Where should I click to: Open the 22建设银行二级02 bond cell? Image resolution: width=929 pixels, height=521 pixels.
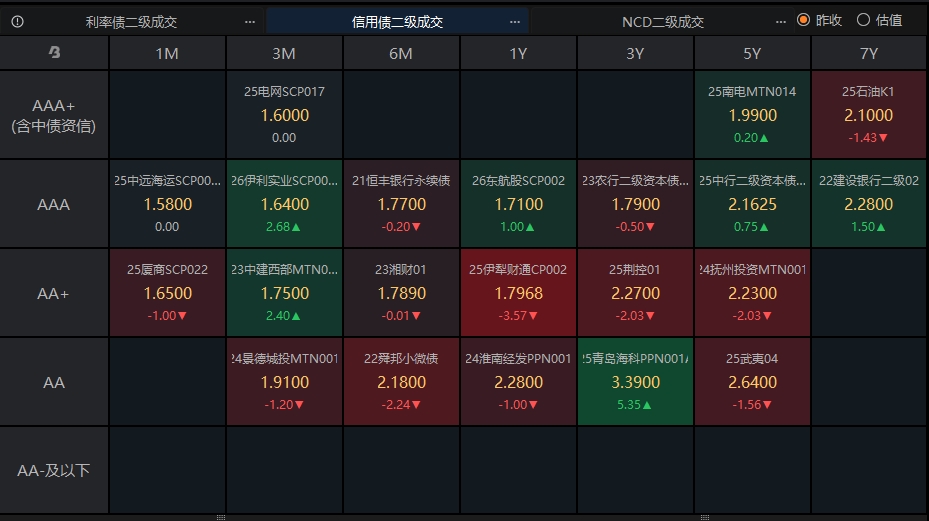coord(869,204)
